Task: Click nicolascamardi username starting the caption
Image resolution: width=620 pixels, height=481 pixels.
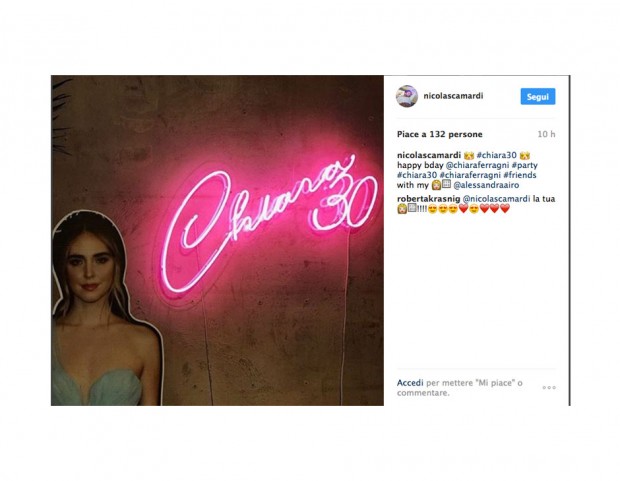Action: pos(429,155)
